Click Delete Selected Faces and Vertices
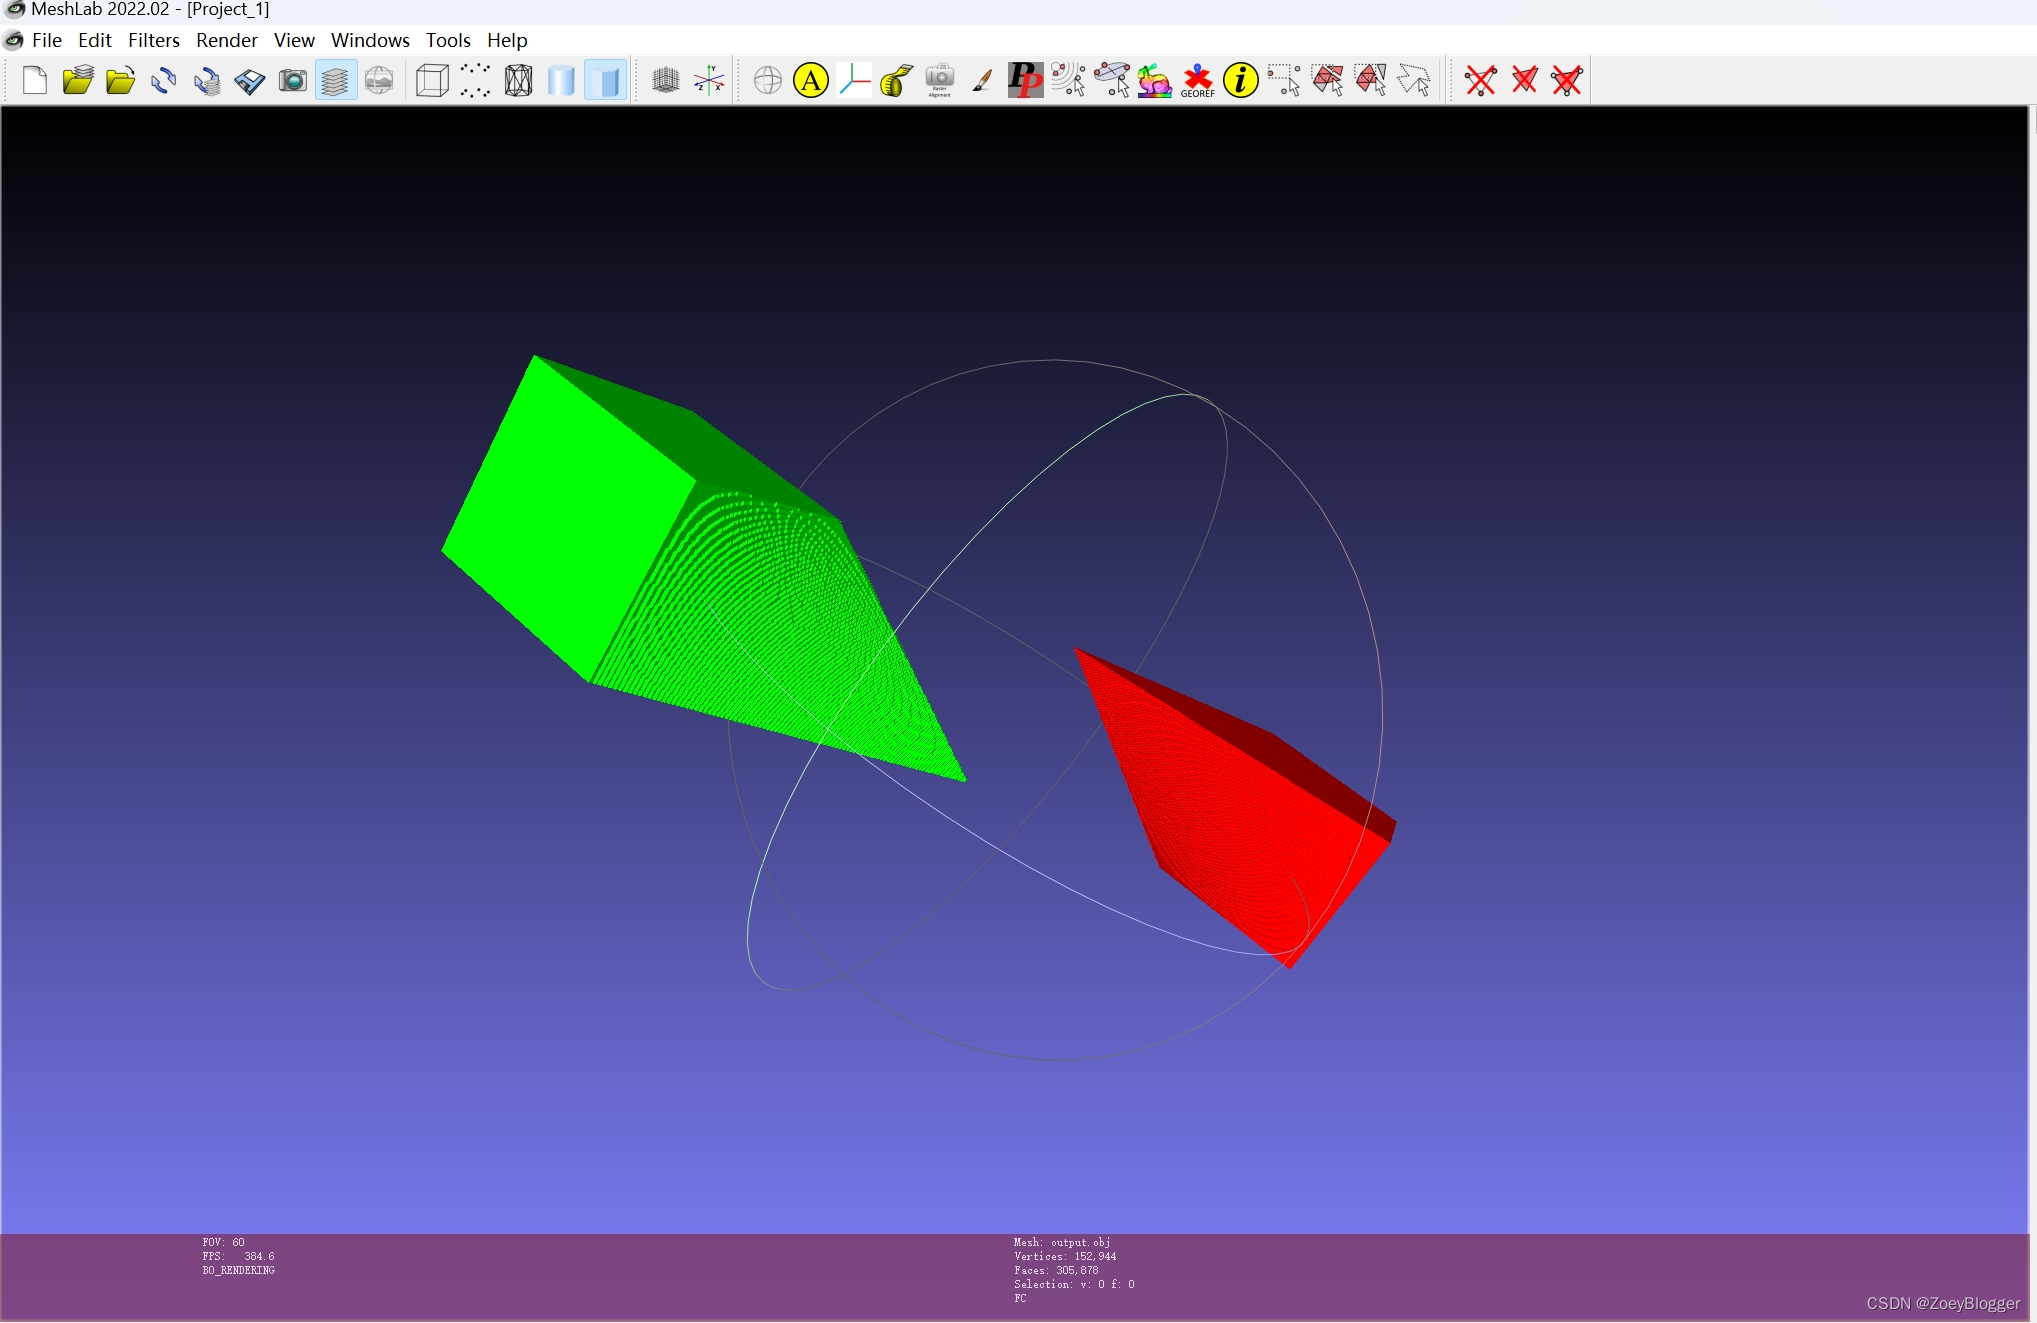 [1567, 80]
